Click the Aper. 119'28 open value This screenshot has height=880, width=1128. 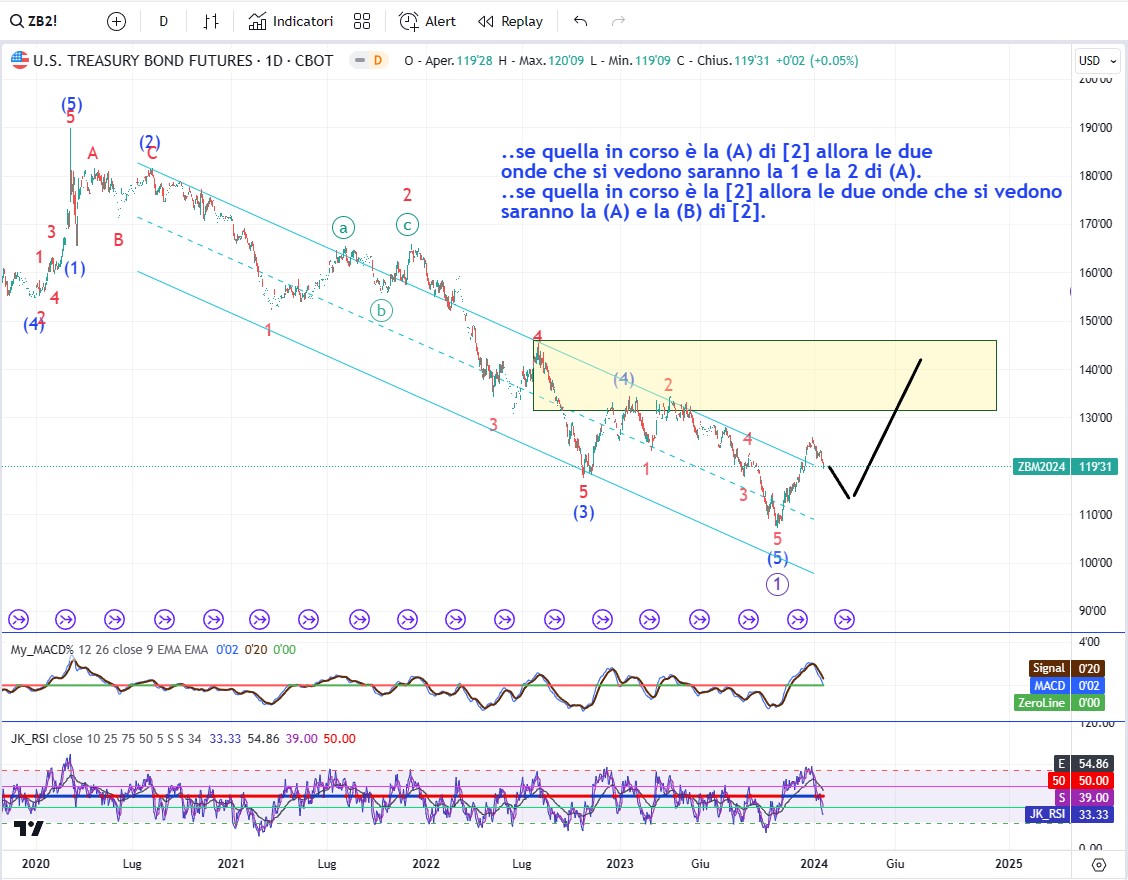tap(448, 60)
